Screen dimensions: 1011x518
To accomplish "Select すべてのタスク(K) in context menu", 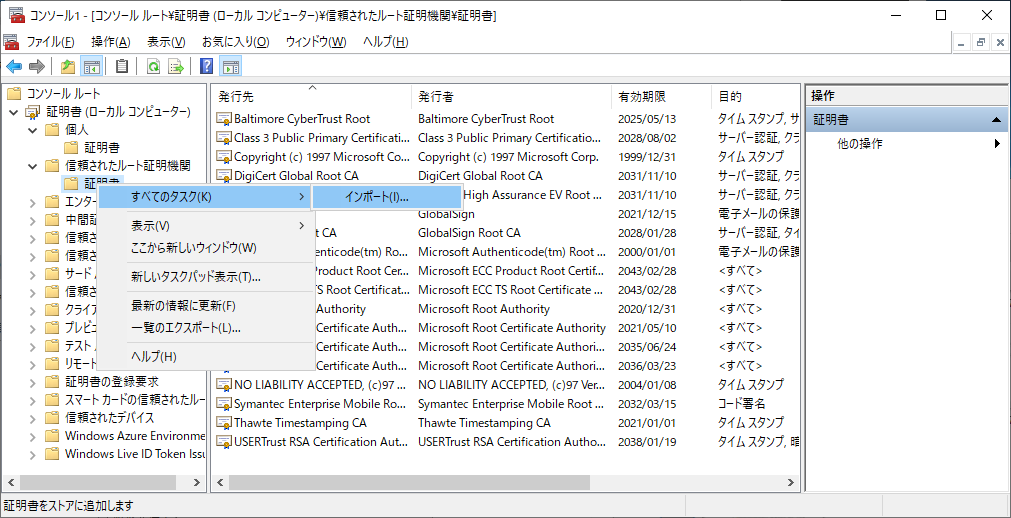I will (205, 197).
